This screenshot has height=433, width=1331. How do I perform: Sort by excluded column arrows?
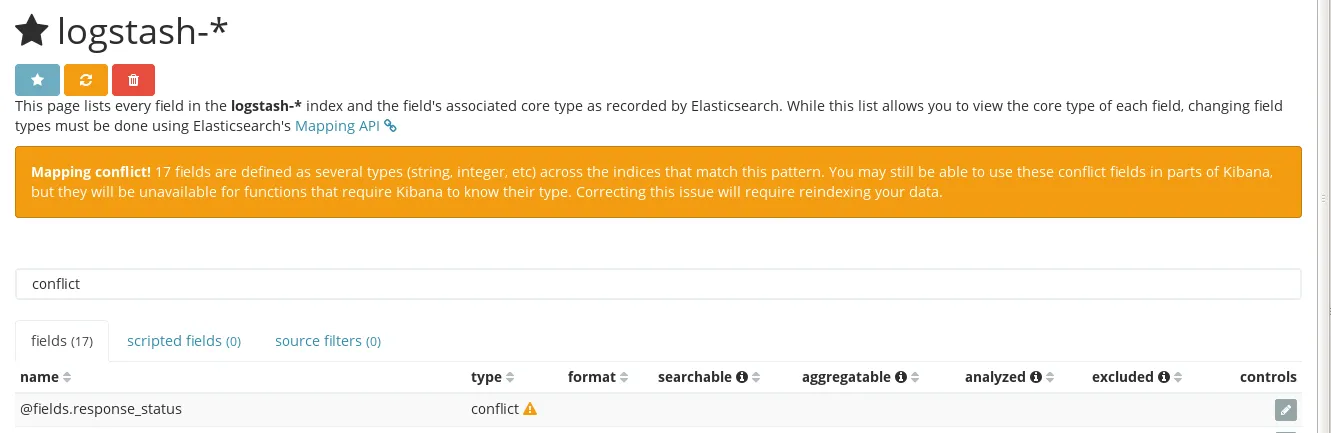[1177, 377]
